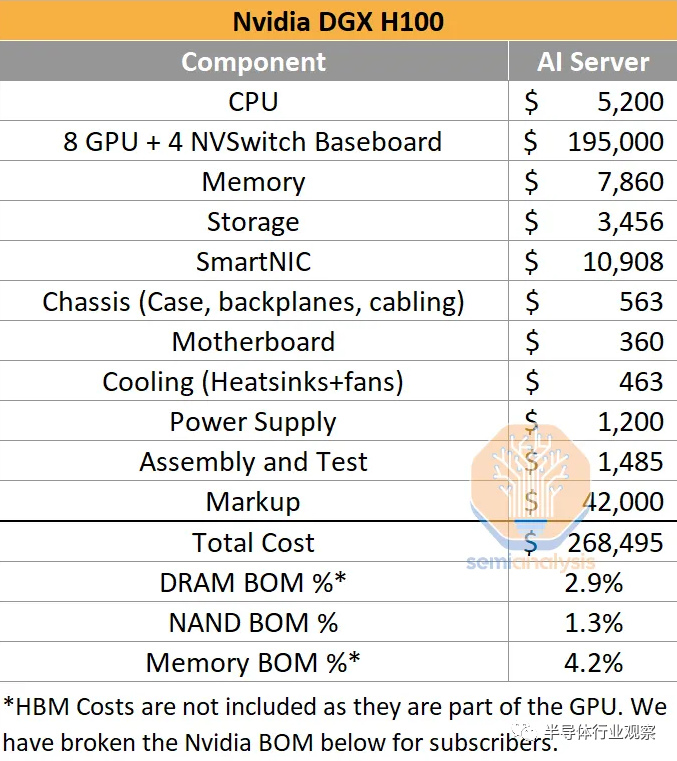Click the SmartNIC row label
This screenshot has width=677, height=761.
click(x=253, y=262)
